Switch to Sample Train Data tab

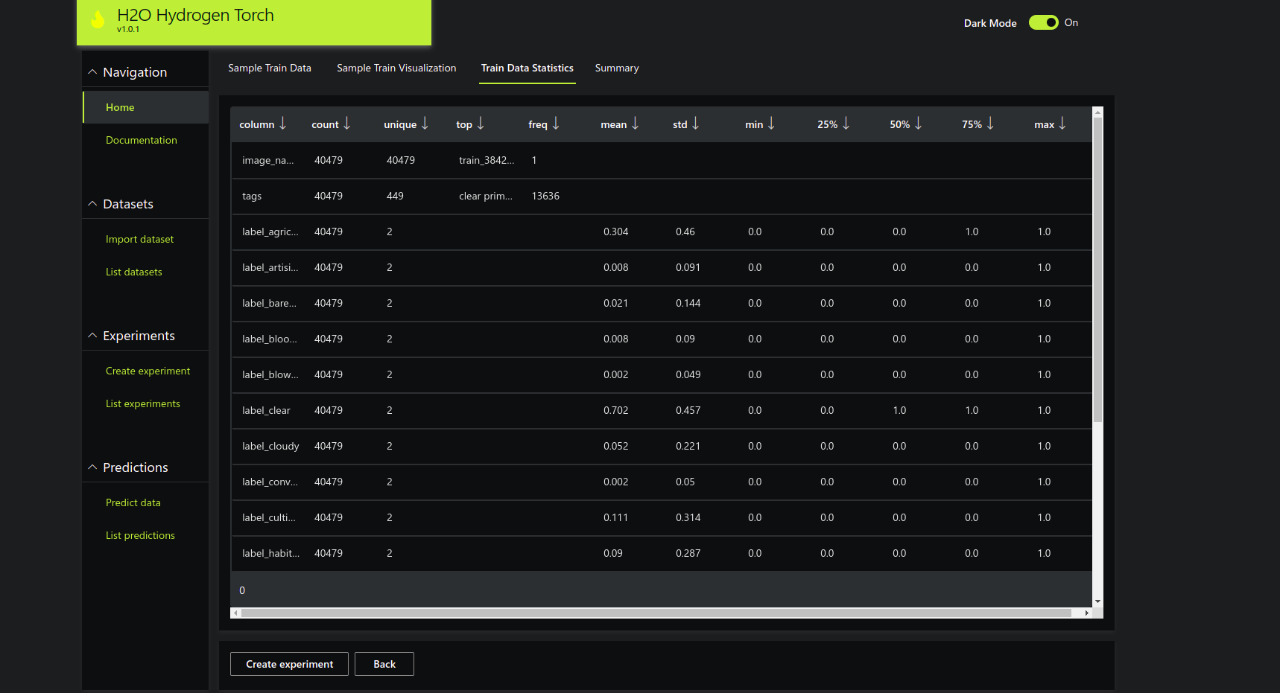(x=269, y=68)
